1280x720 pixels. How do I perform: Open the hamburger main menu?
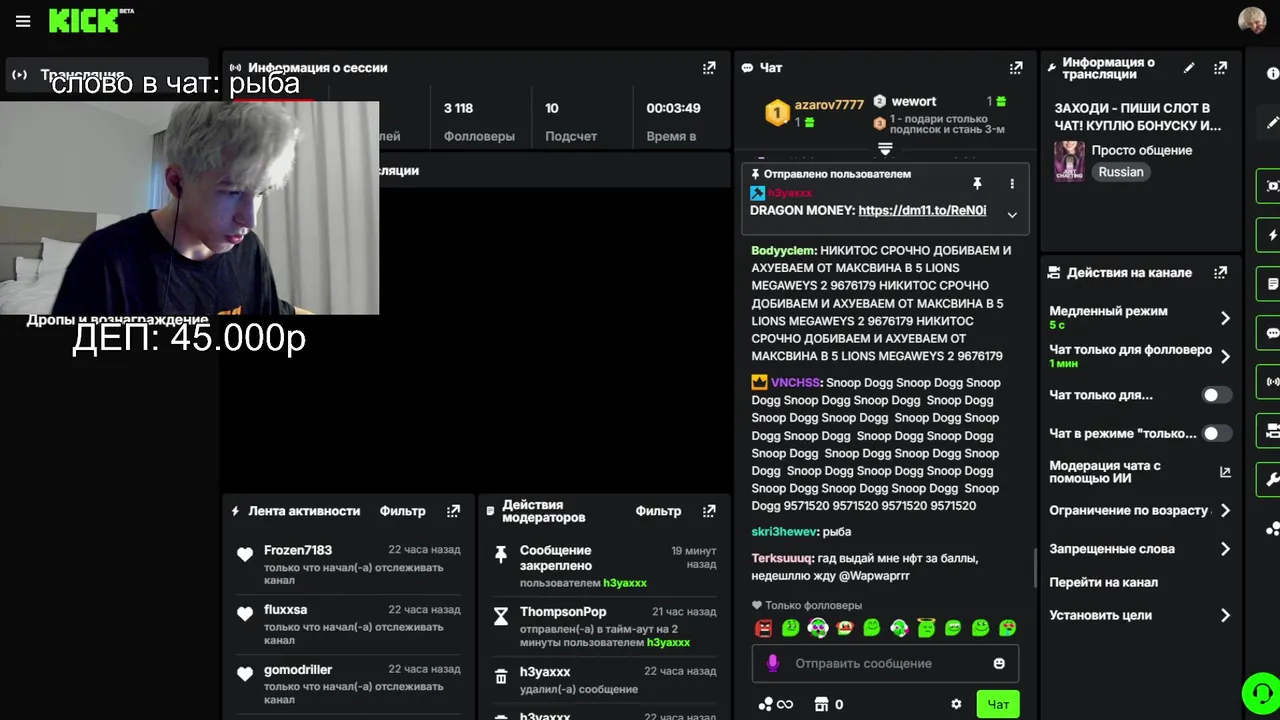point(23,21)
